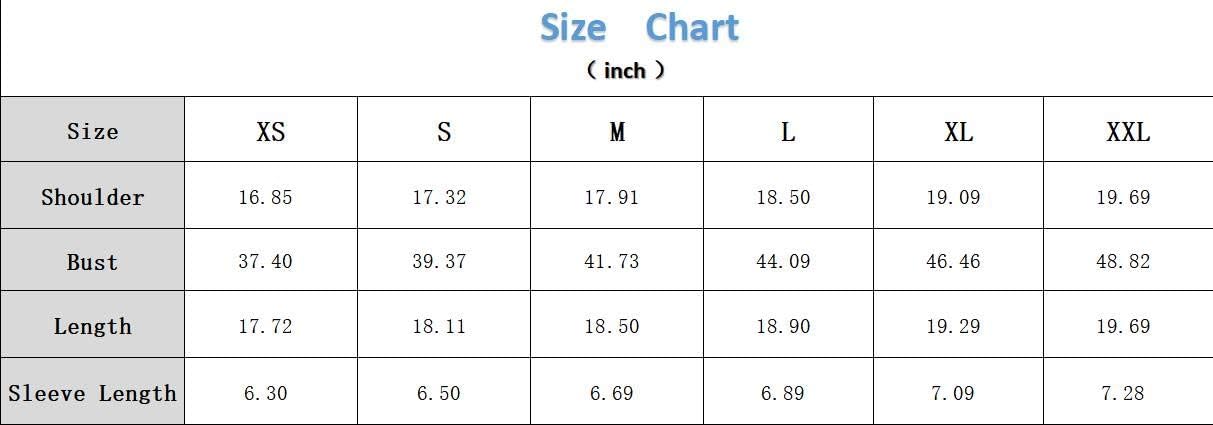This screenshot has height=425, width=1213.
Task: Select the (inch) unit label
Action: [x=625, y=71]
